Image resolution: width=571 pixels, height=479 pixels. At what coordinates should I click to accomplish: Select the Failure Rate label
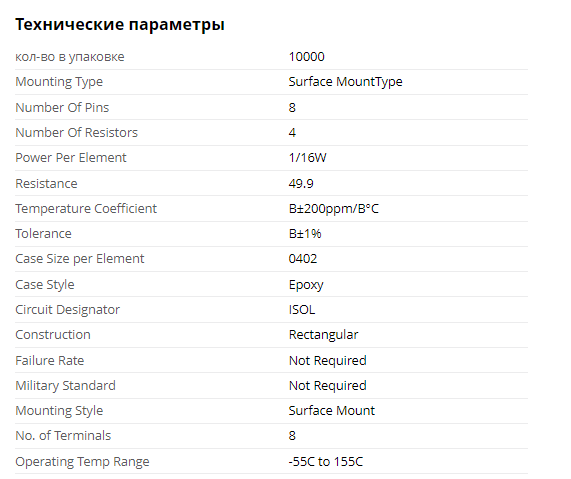pos(50,360)
